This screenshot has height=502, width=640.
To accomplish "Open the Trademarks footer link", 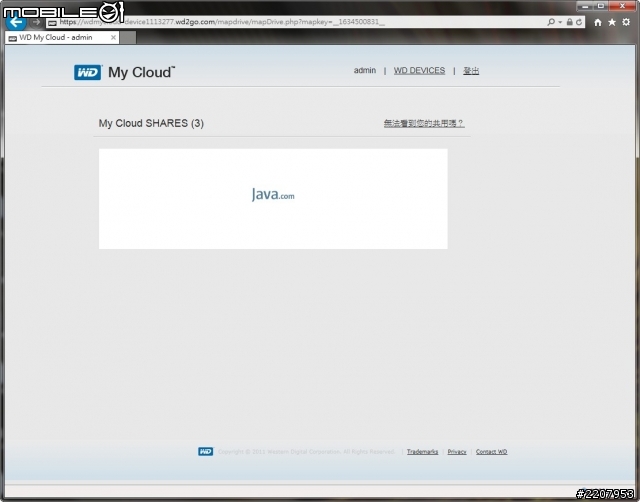I will click(422, 452).
